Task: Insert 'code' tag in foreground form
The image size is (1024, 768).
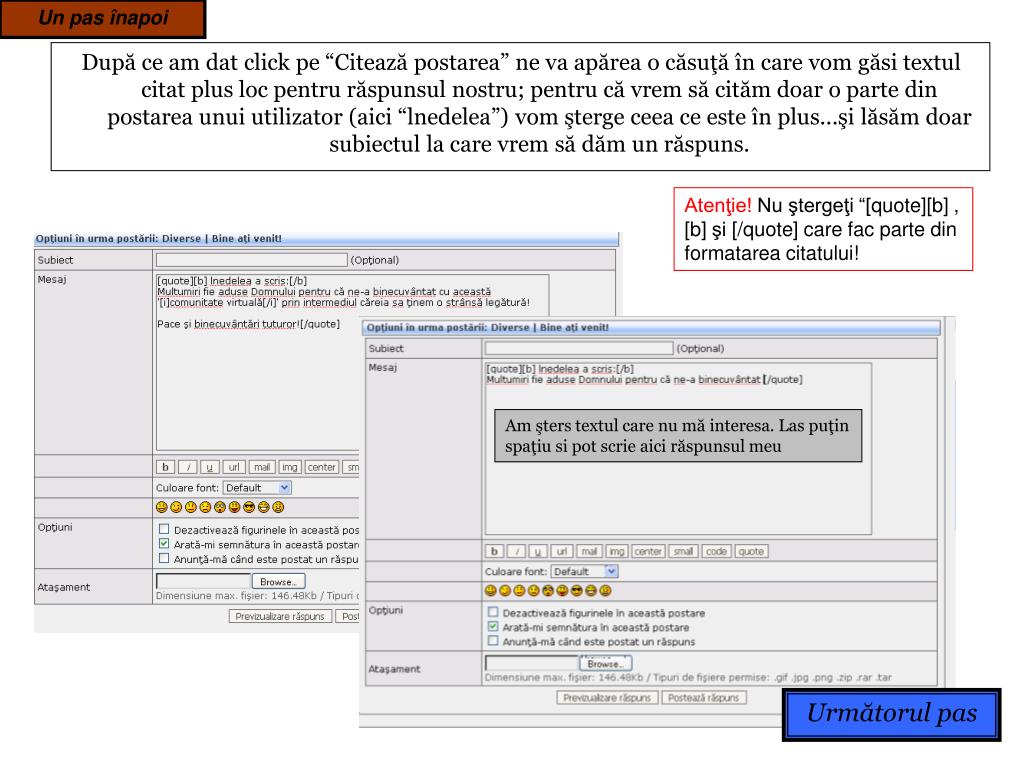Action: [716, 551]
